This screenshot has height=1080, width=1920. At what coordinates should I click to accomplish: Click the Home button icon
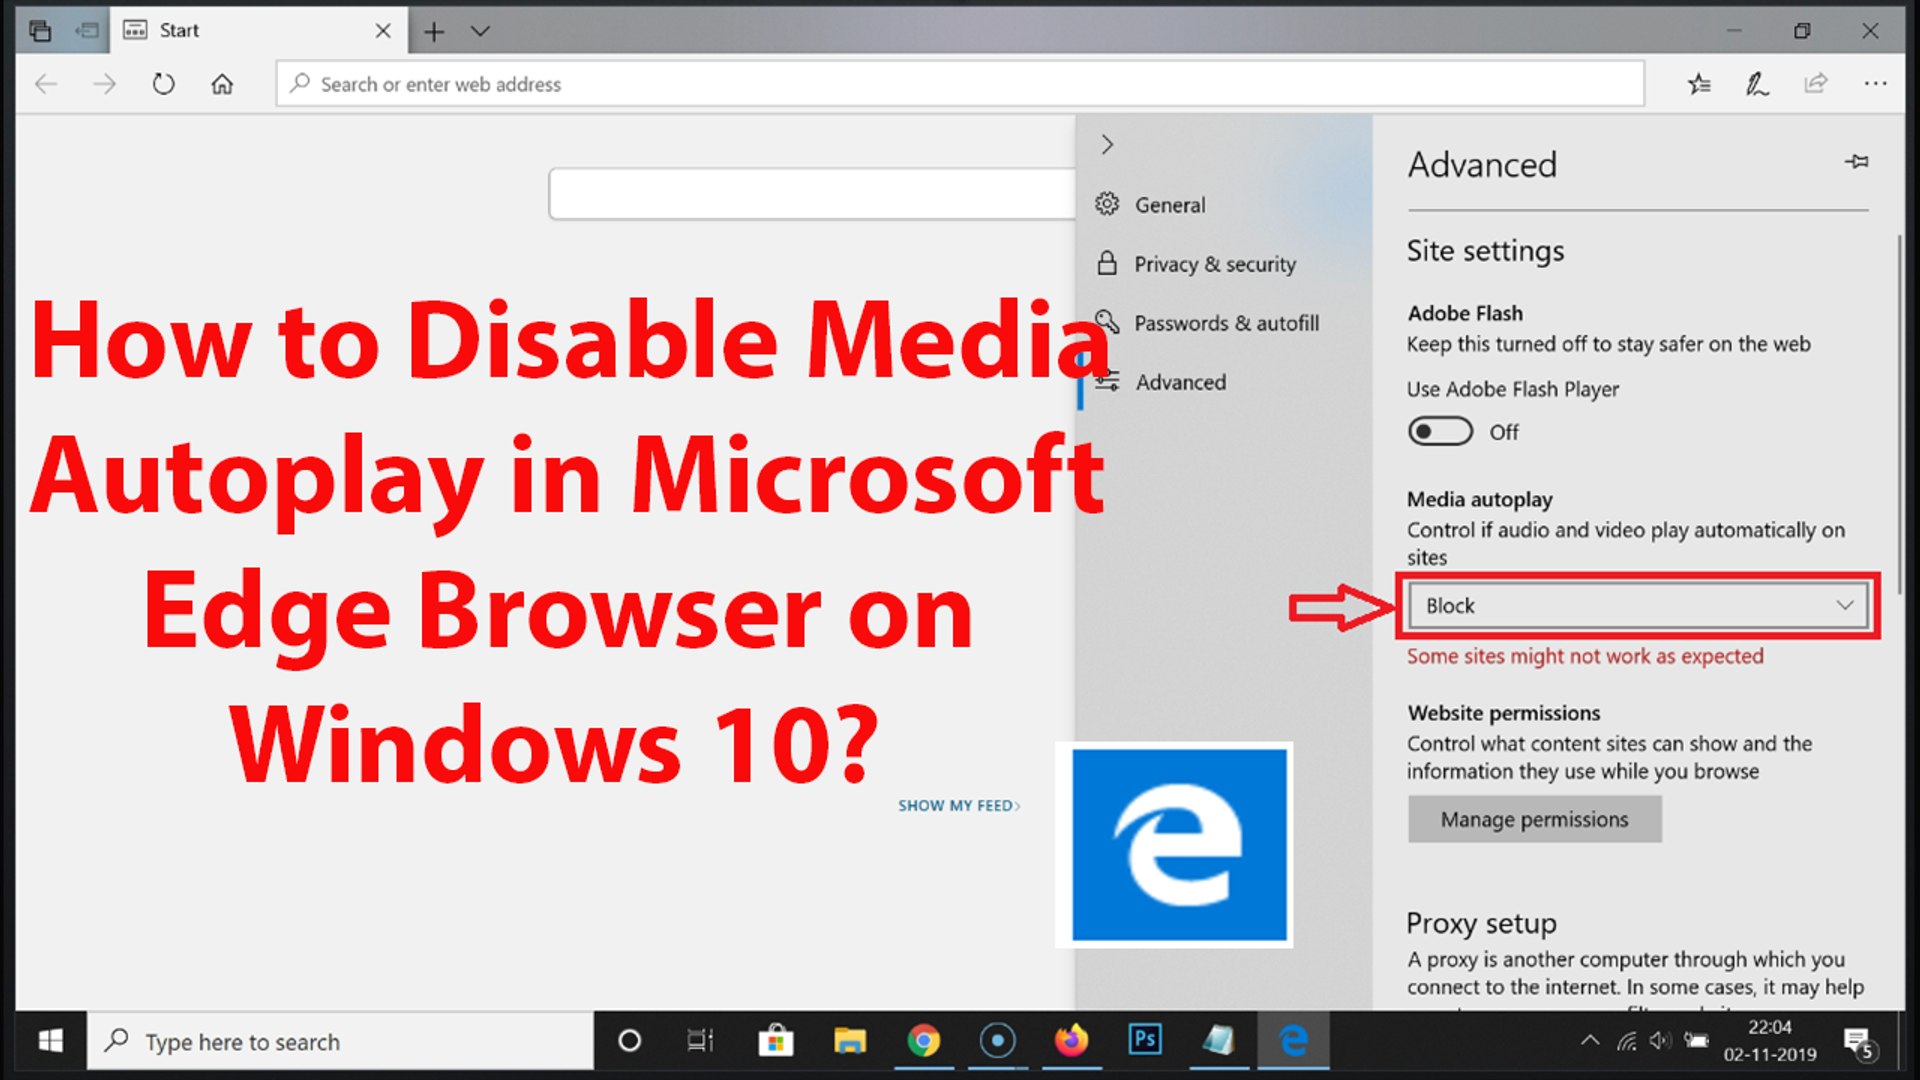pyautogui.click(x=222, y=84)
